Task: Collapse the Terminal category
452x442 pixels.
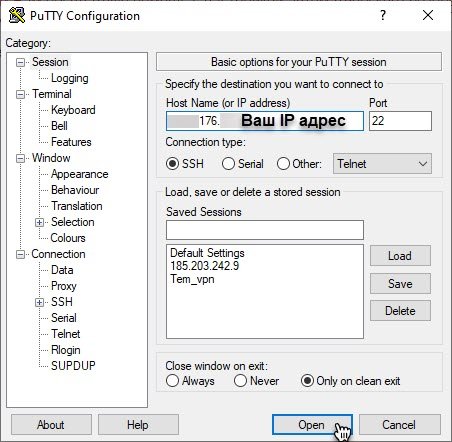Action: pyautogui.click(x=20, y=95)
